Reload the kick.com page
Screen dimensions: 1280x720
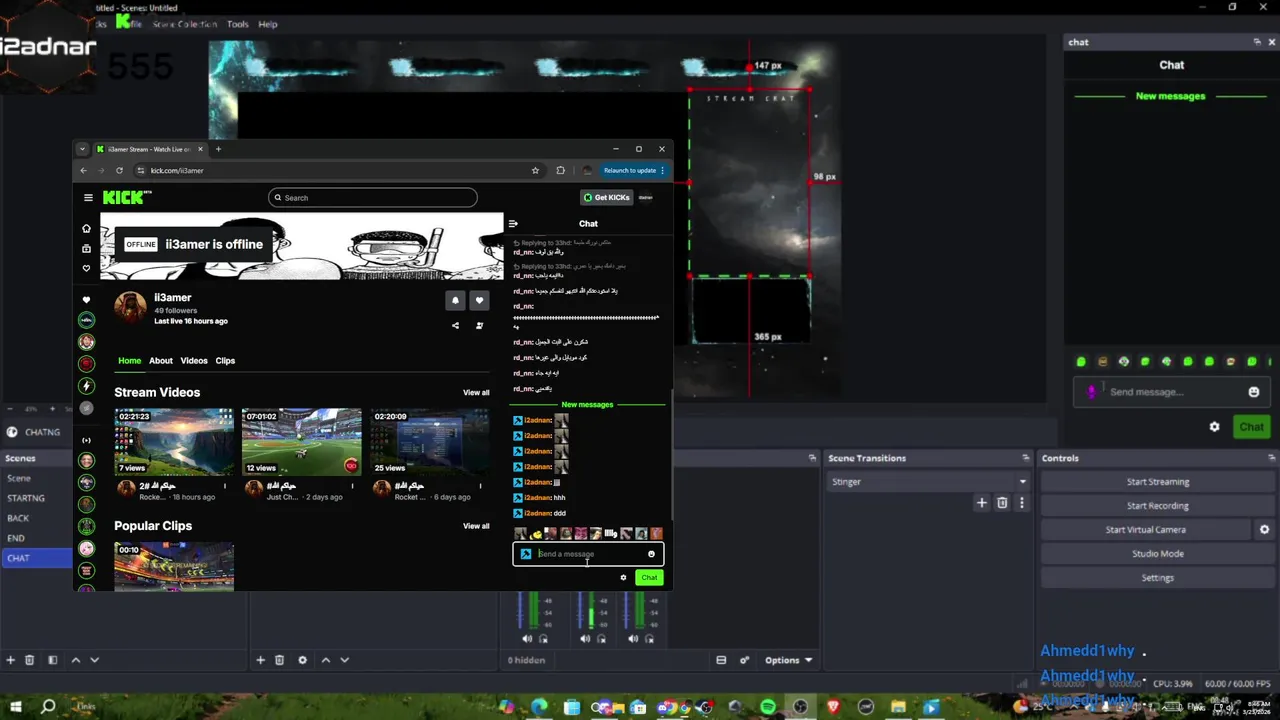click(x=119, y=170)
